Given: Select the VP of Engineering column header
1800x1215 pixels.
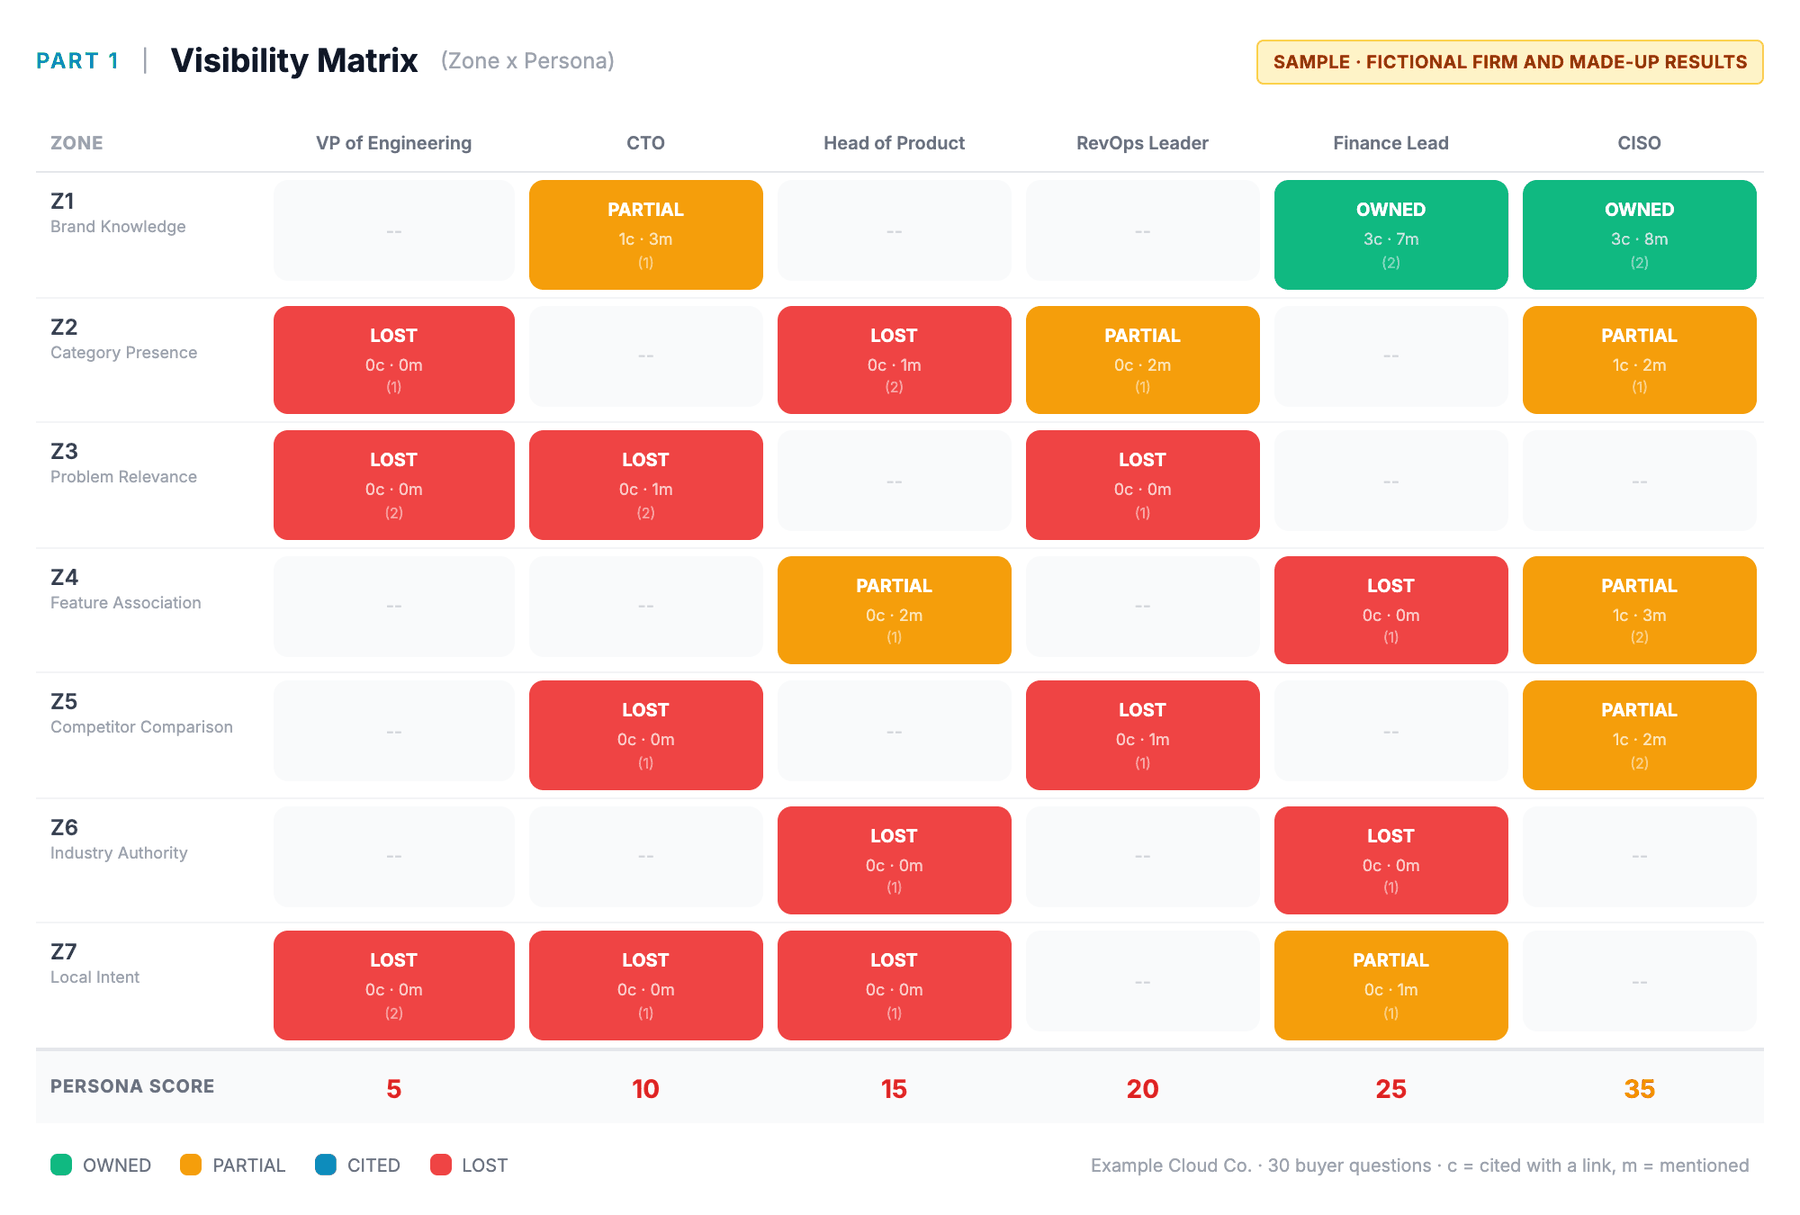Looking at the screenshot, I should [394, 143].
